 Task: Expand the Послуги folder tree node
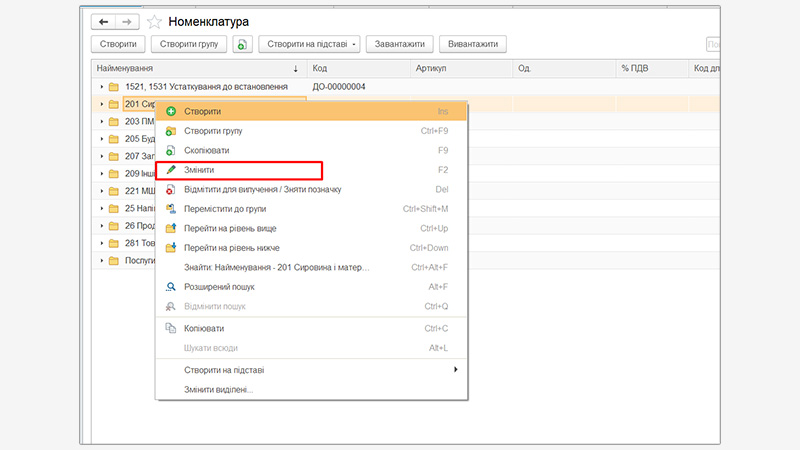pos(101,261)
